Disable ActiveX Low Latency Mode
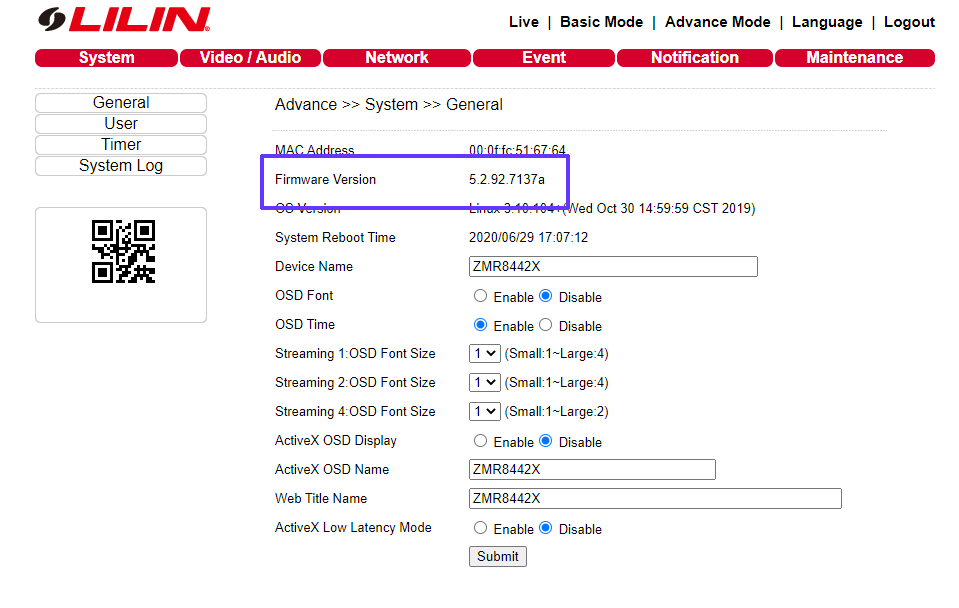 (546, 528)
